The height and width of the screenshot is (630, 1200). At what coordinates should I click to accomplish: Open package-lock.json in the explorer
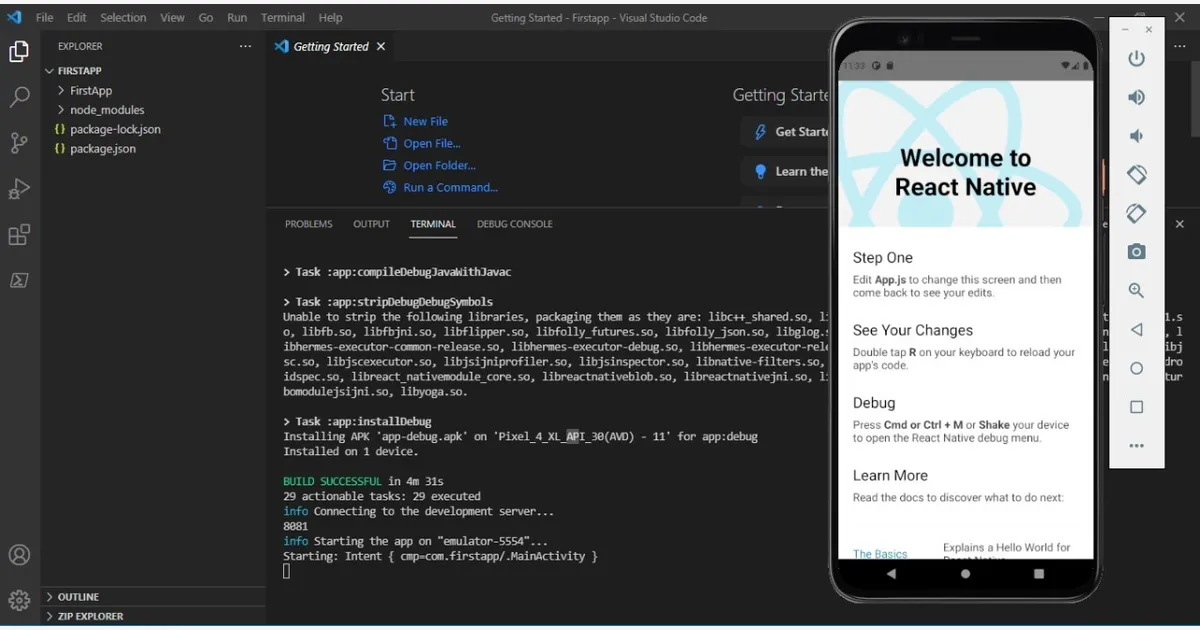click(x=115, y=130)
